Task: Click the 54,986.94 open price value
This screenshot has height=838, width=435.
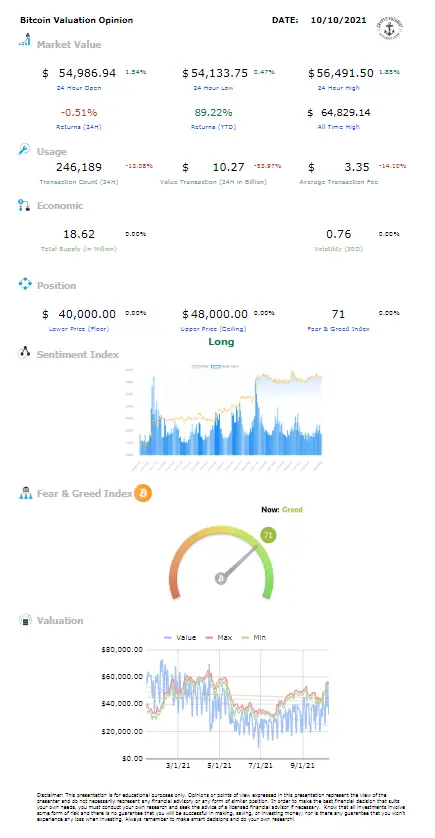Action: pos(88,73)
